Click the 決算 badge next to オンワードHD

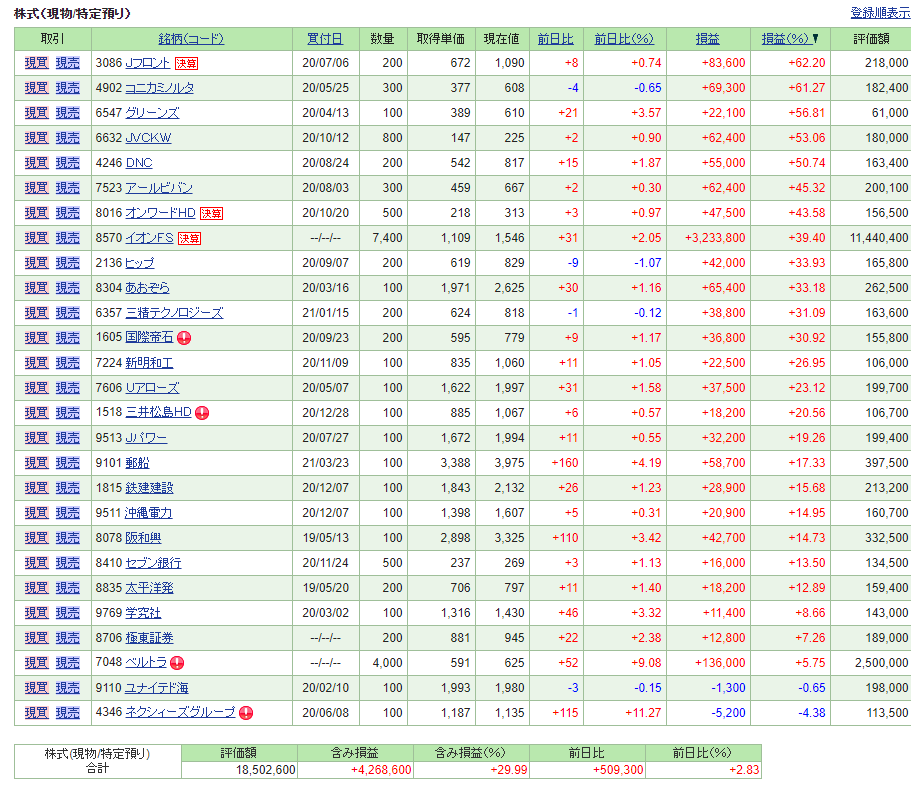211,214
